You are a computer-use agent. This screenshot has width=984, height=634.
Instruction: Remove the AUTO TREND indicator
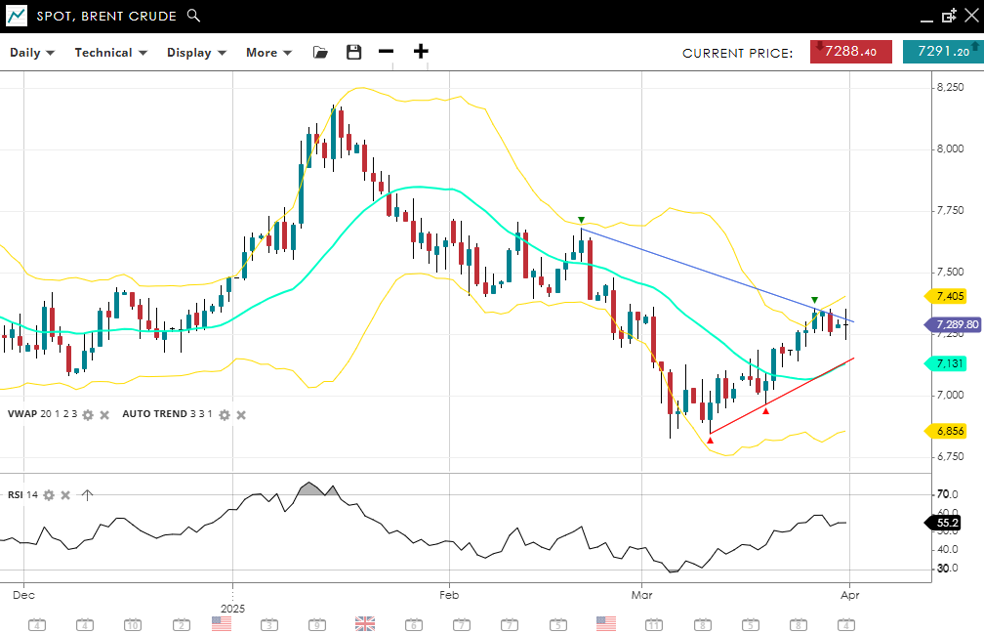tap(240, 414)
